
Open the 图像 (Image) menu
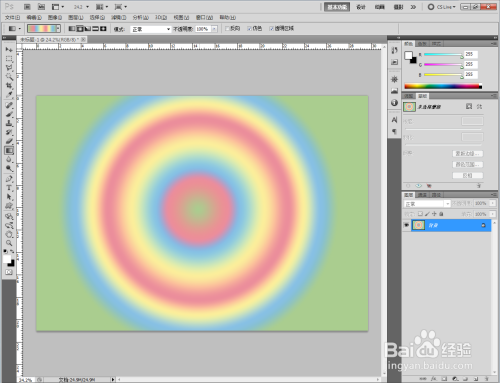click(55, 17)
